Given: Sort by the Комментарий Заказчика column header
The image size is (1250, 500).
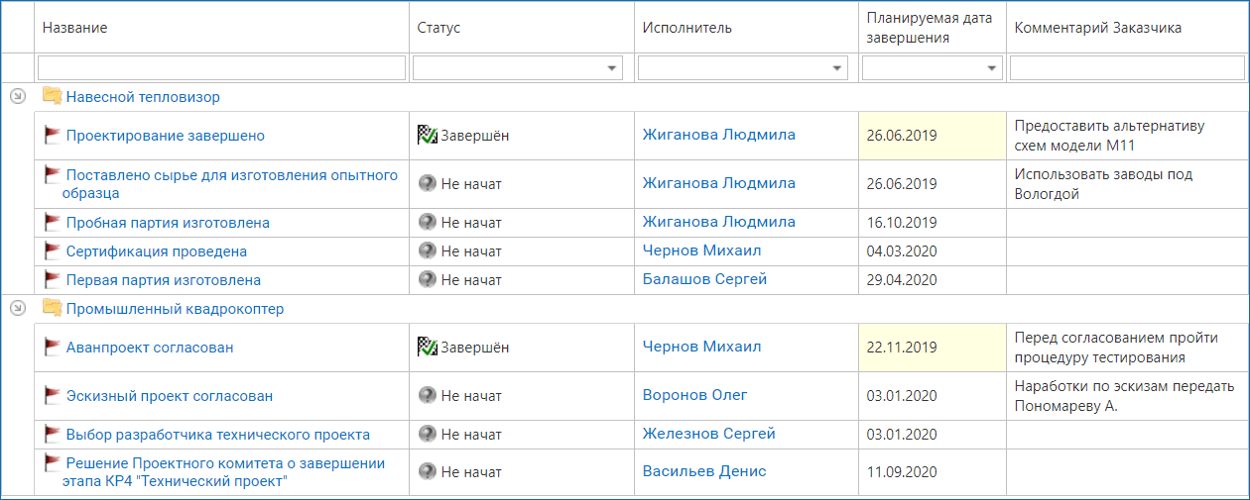Looking at the screenshot, I should pyautogui.click(x=1097, y=28).
